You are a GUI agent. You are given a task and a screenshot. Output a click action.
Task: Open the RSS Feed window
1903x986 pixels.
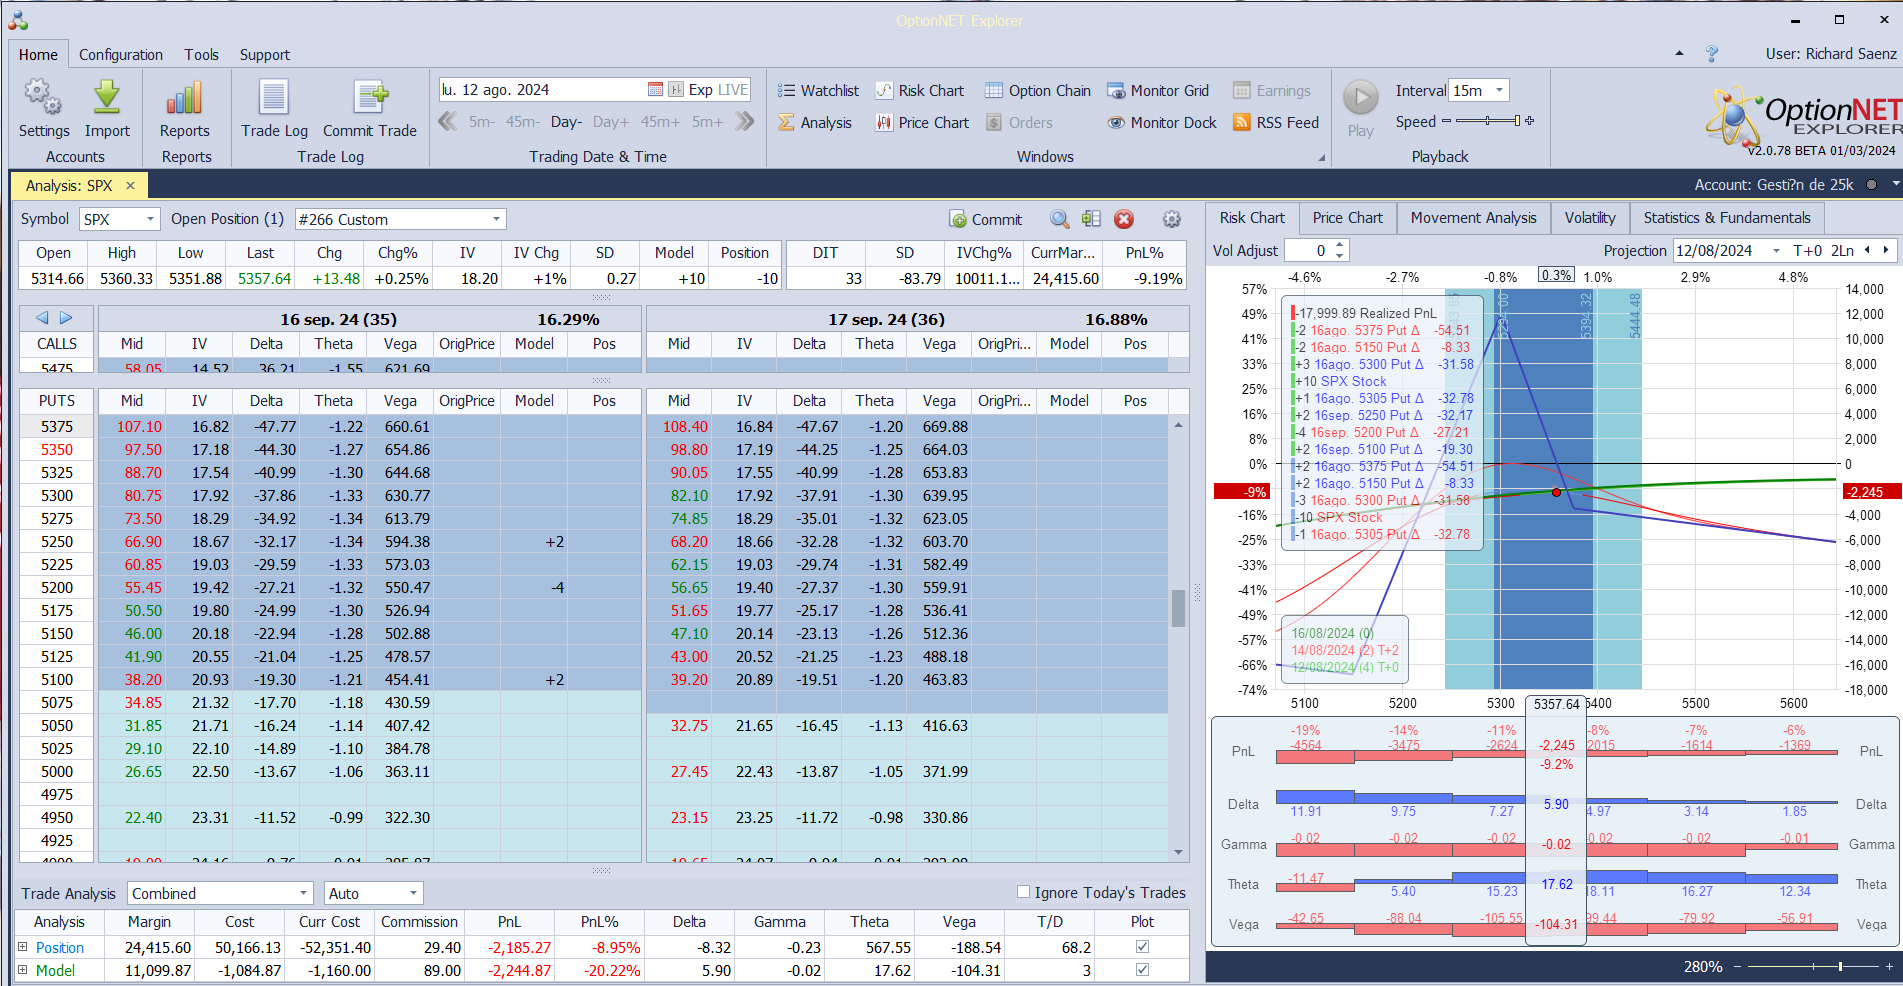click(1276, 123)
